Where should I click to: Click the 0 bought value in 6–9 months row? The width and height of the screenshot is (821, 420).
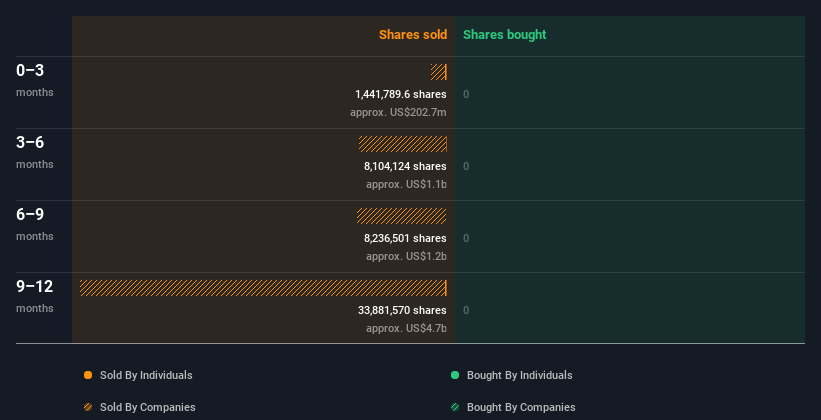466,238
